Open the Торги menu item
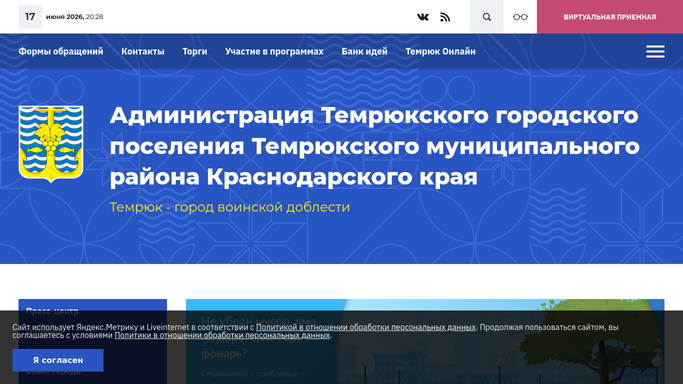This screenshot has height=384, width=683. (195, 51)
